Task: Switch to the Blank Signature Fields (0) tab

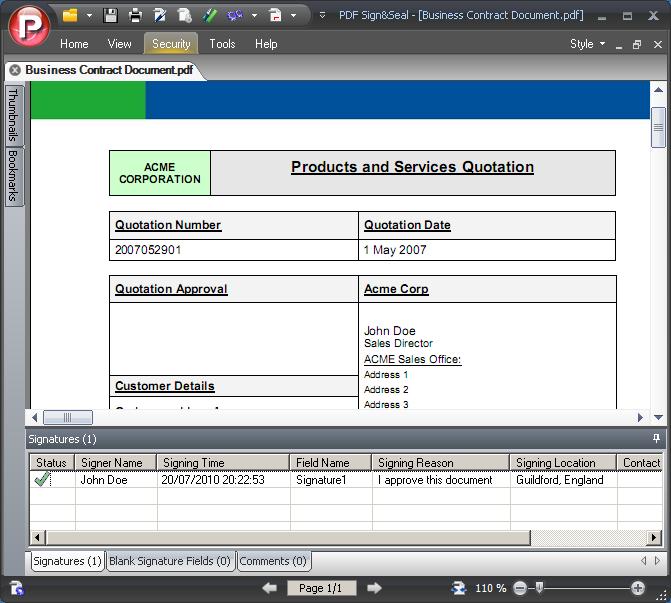Action: pos(170,561)
